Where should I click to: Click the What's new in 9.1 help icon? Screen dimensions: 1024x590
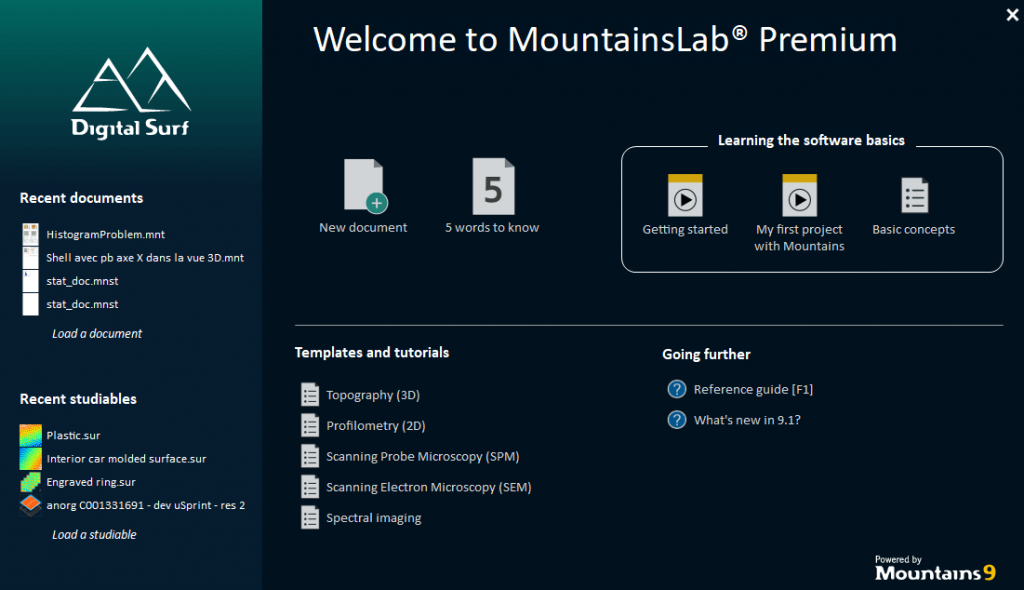[677, 420]
